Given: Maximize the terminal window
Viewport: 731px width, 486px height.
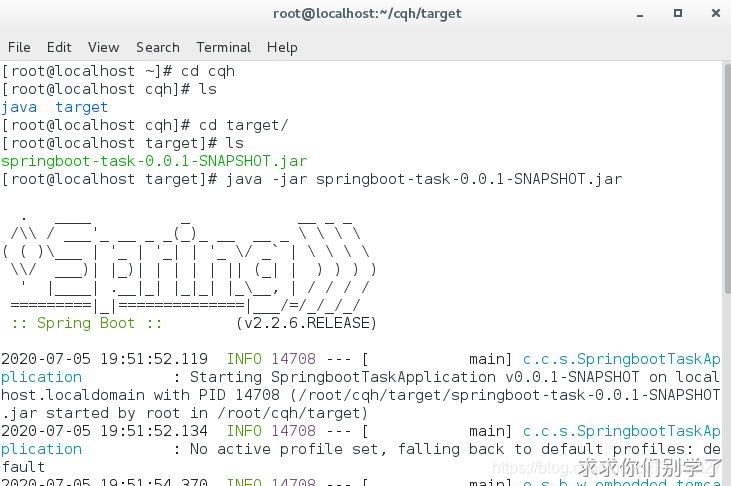Looking at the screenshot, I should tap(678, 13).
